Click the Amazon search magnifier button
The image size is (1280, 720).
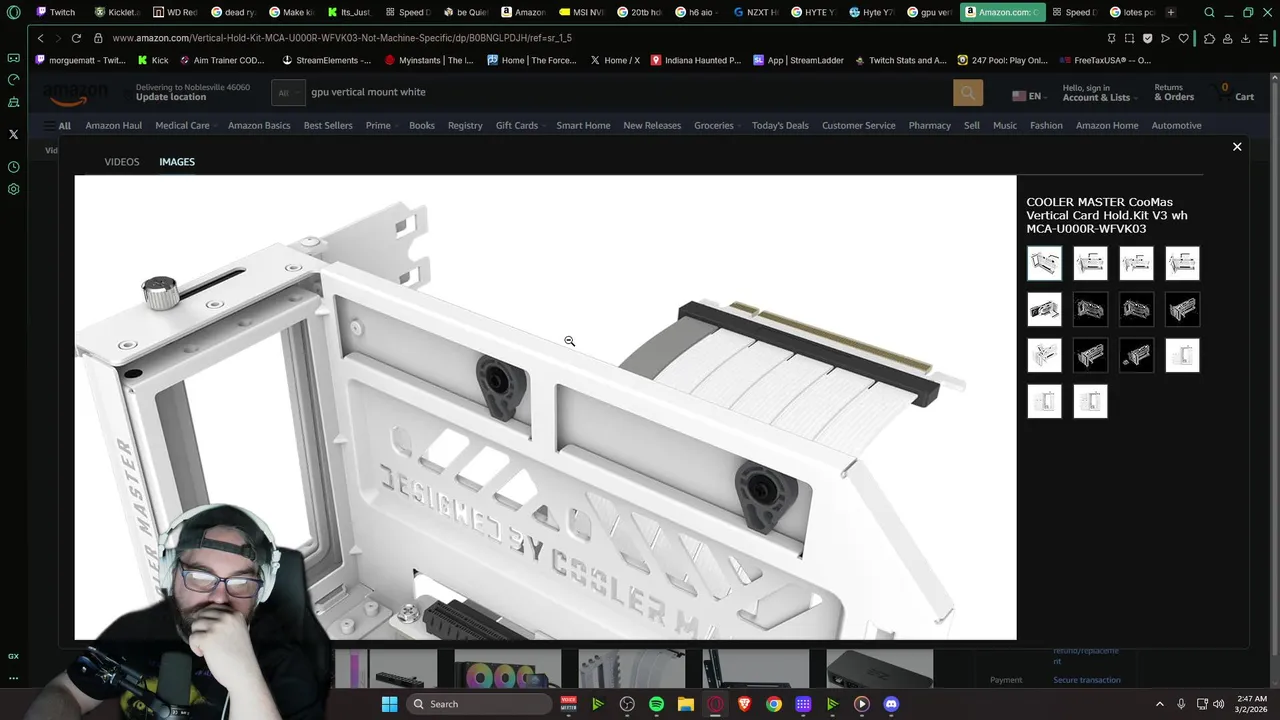(x=968, y=93)
